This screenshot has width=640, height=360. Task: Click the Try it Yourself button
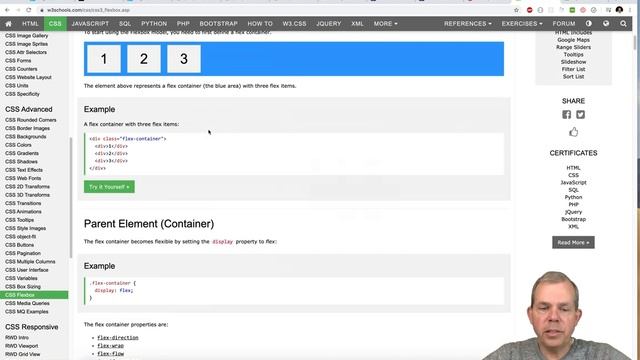click(x=109, y=187)
